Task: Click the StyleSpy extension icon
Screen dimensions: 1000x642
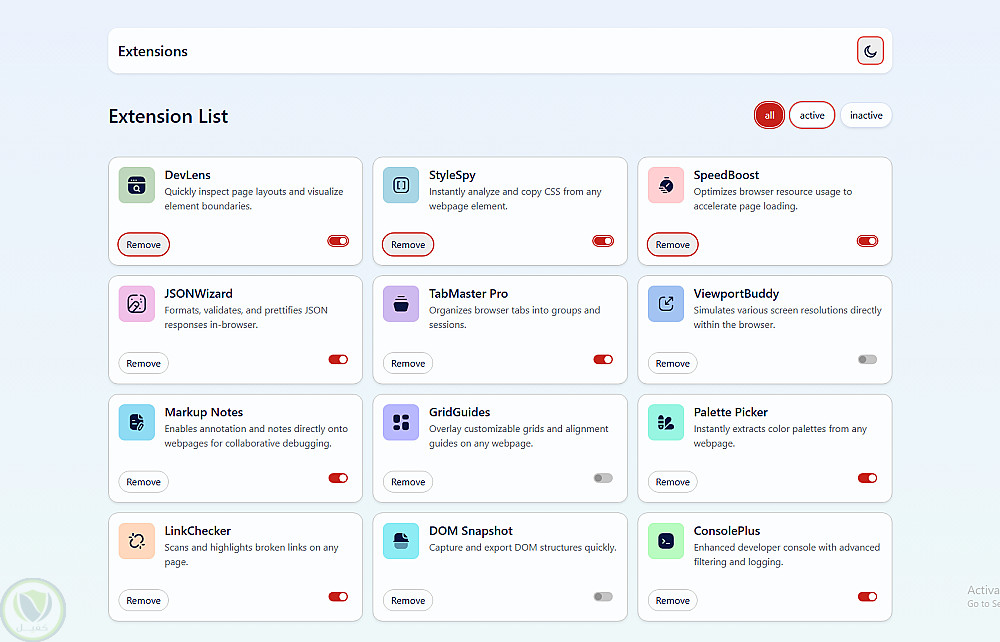Action: click(x=401, y=185)
